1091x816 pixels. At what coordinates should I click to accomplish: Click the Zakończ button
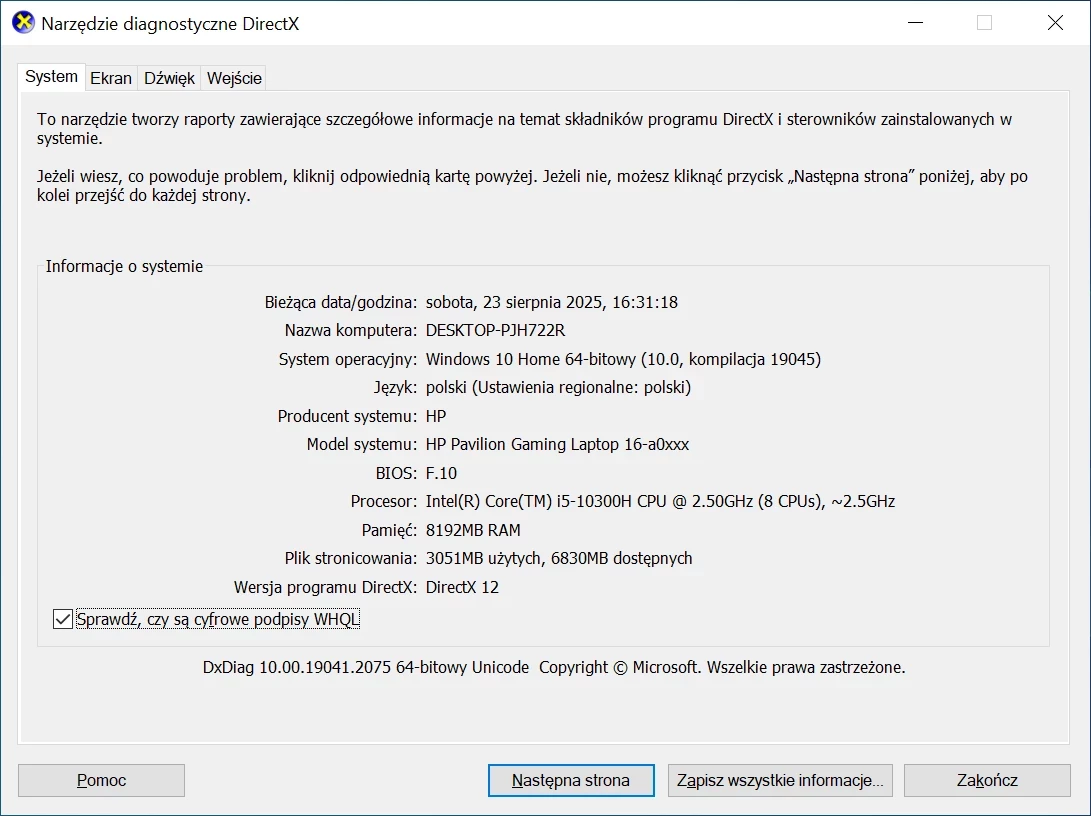click(x=987, y=781)
